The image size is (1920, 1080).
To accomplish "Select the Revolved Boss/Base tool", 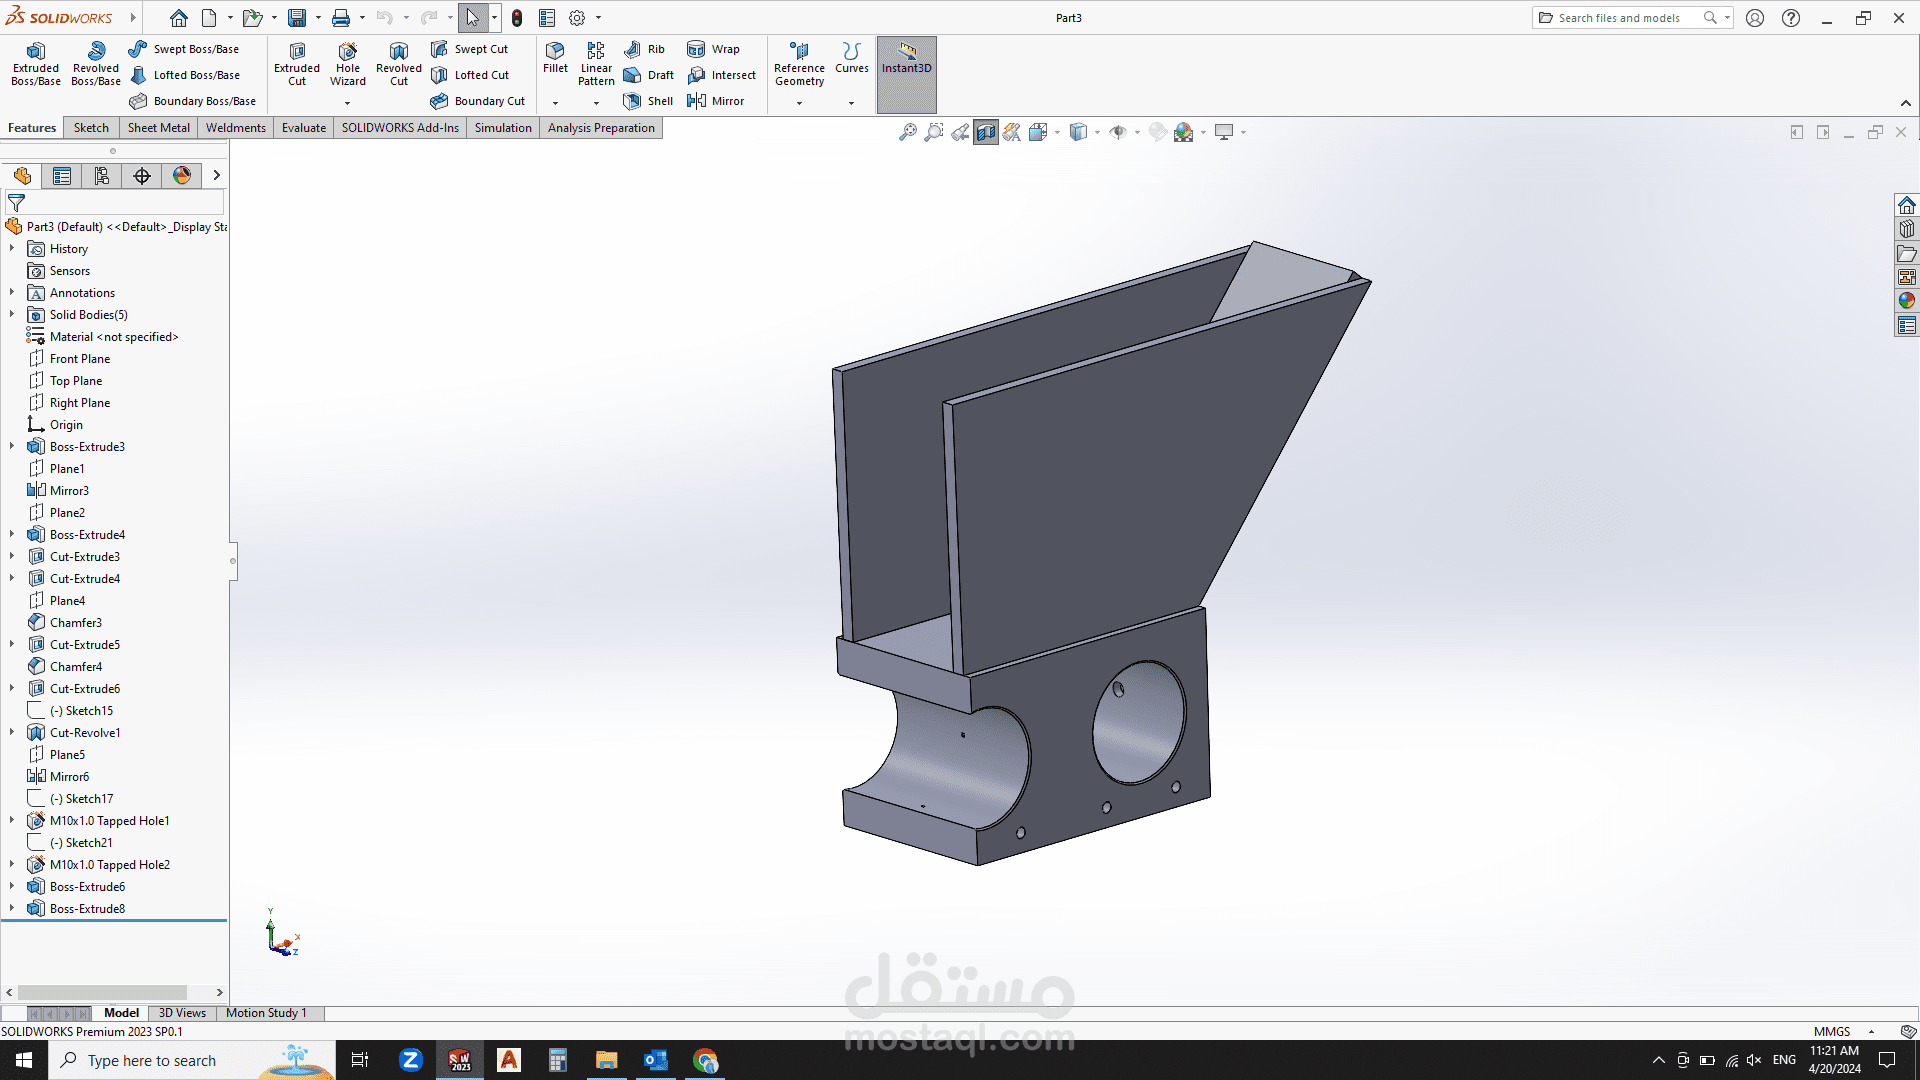I will click(96, 65).
